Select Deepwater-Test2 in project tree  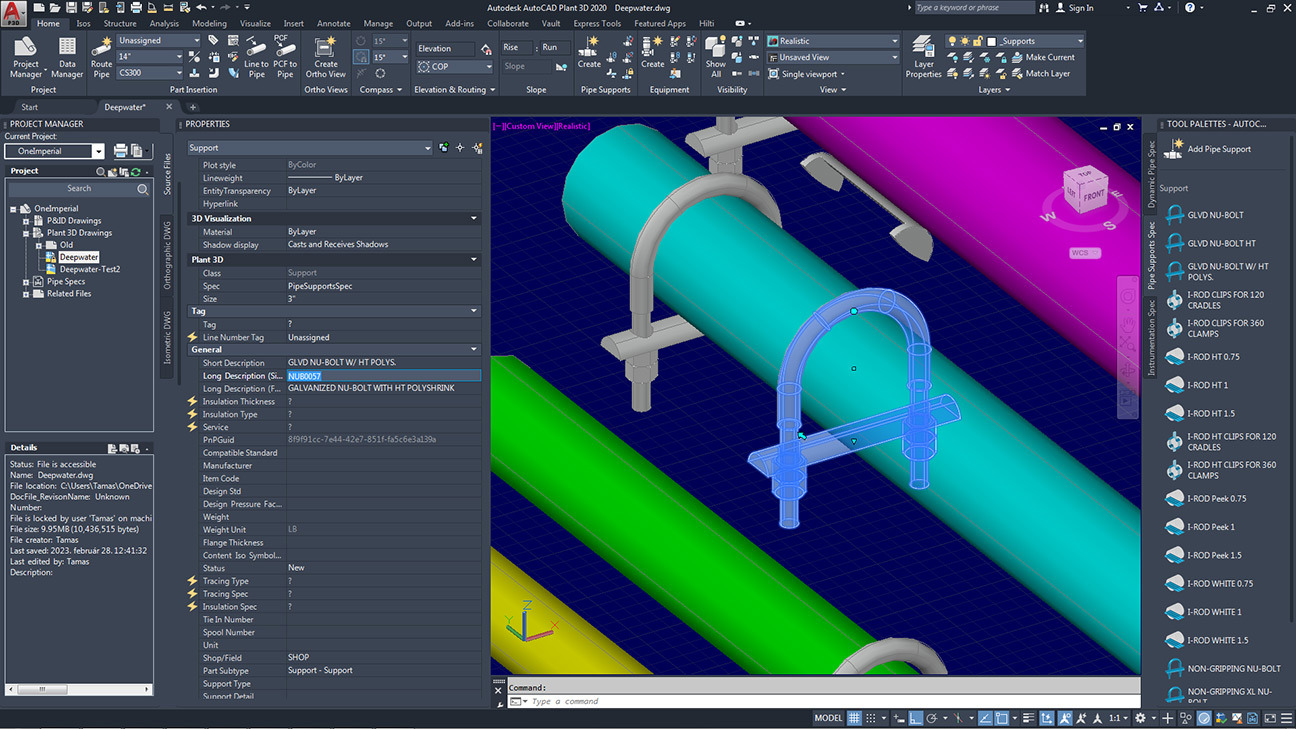(x=89, y=269)
